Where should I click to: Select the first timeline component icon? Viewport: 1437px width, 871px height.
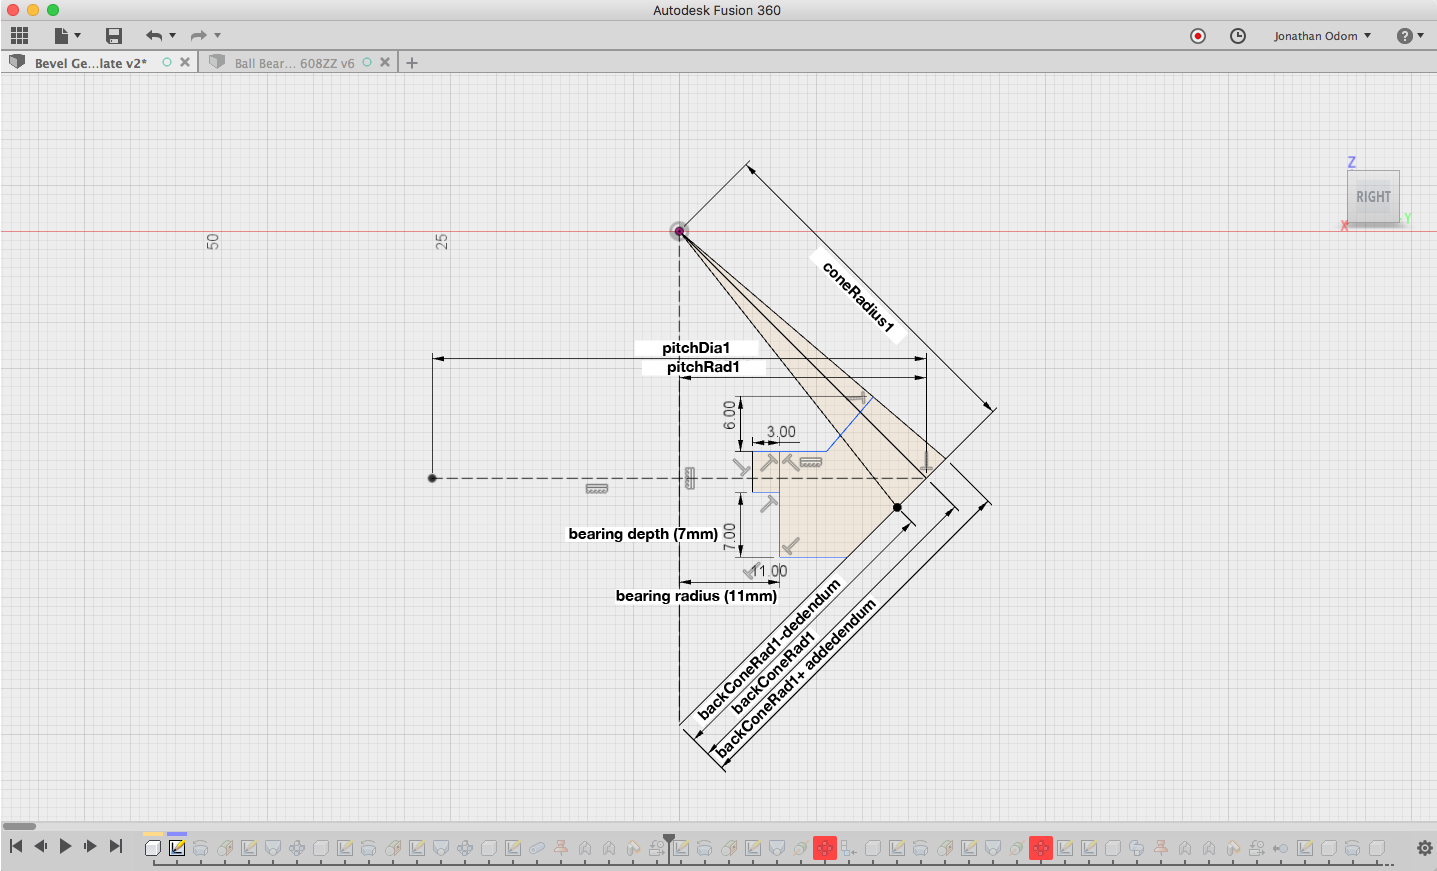(x=153, y=848)
